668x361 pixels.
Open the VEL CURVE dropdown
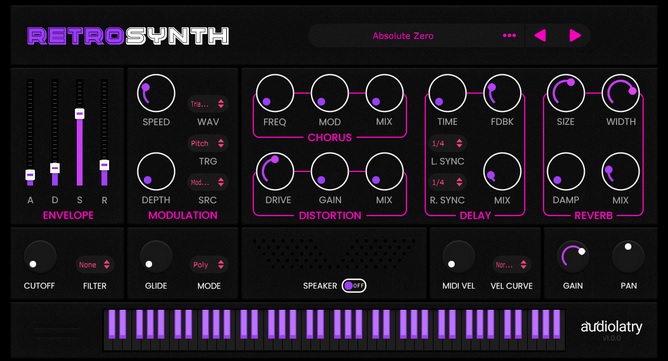click(x=511, y=265)
